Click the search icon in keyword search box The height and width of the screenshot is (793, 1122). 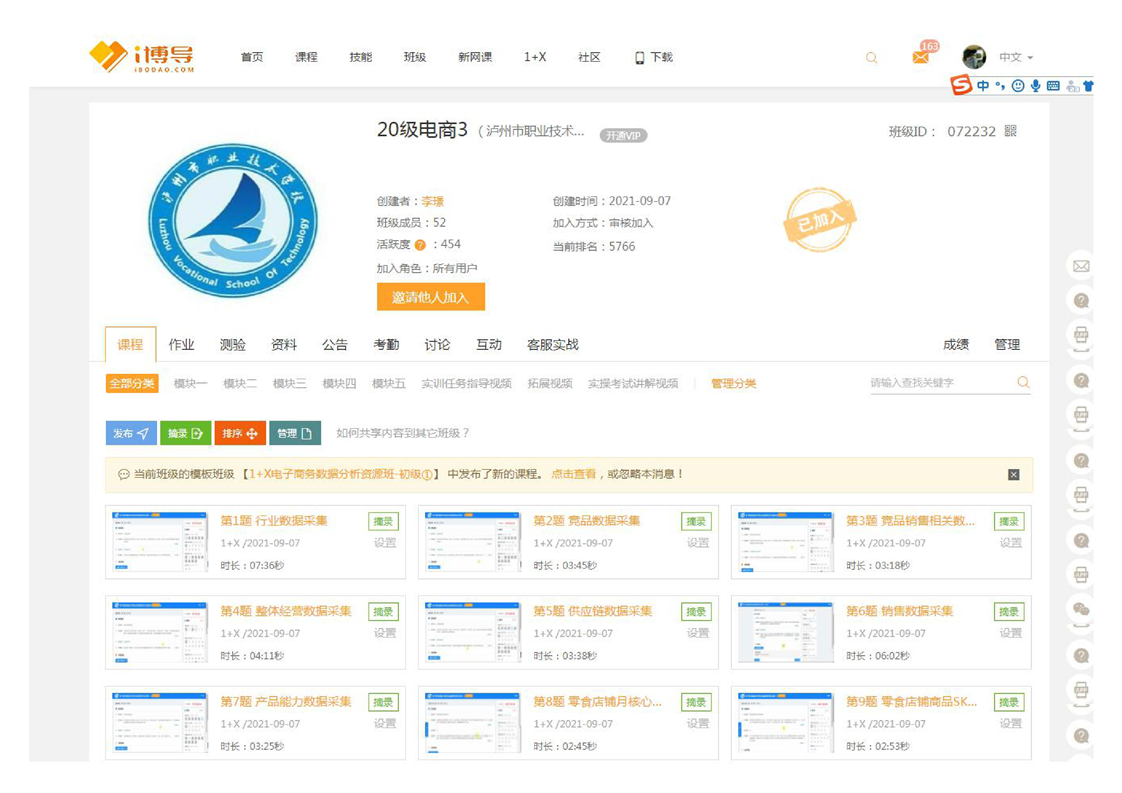click(1023, 382)
